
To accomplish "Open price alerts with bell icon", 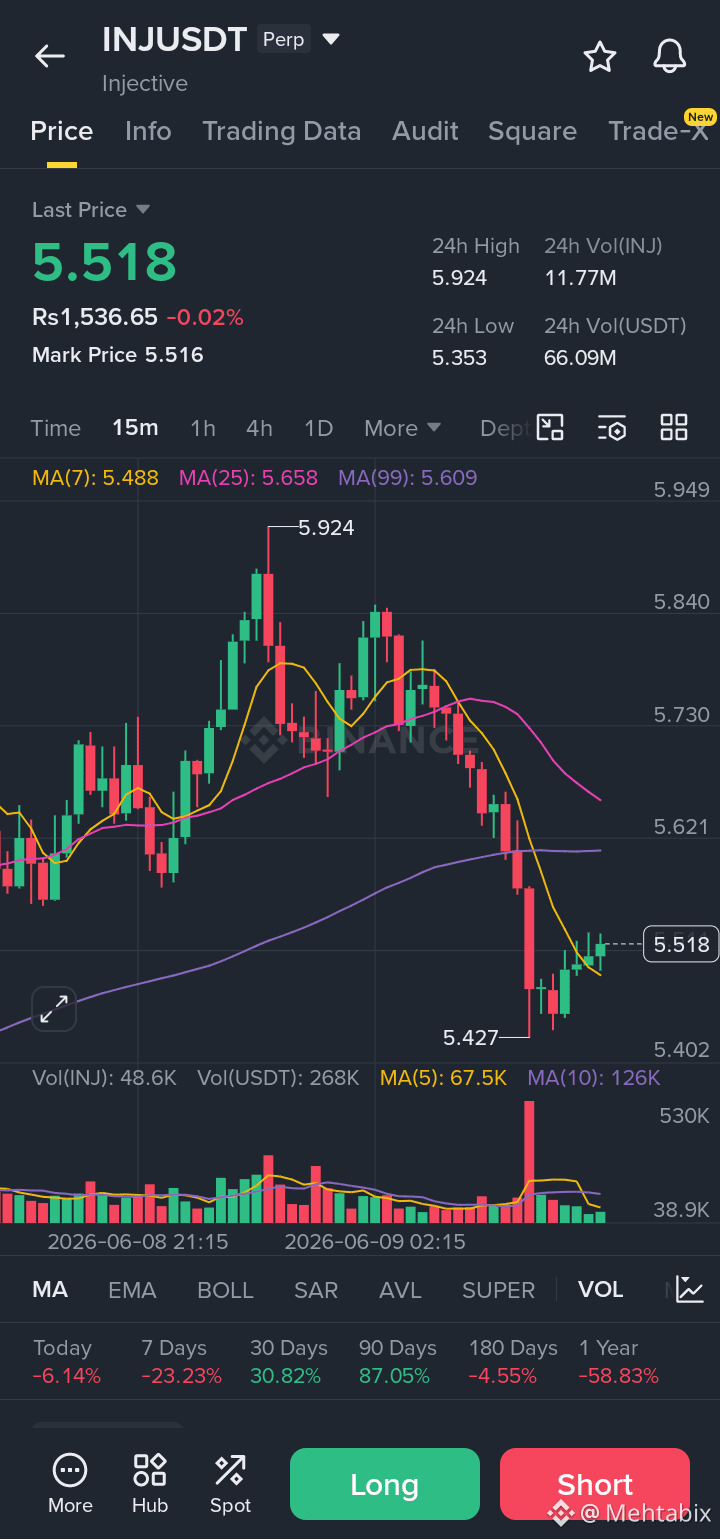I will tap(670, 56).
